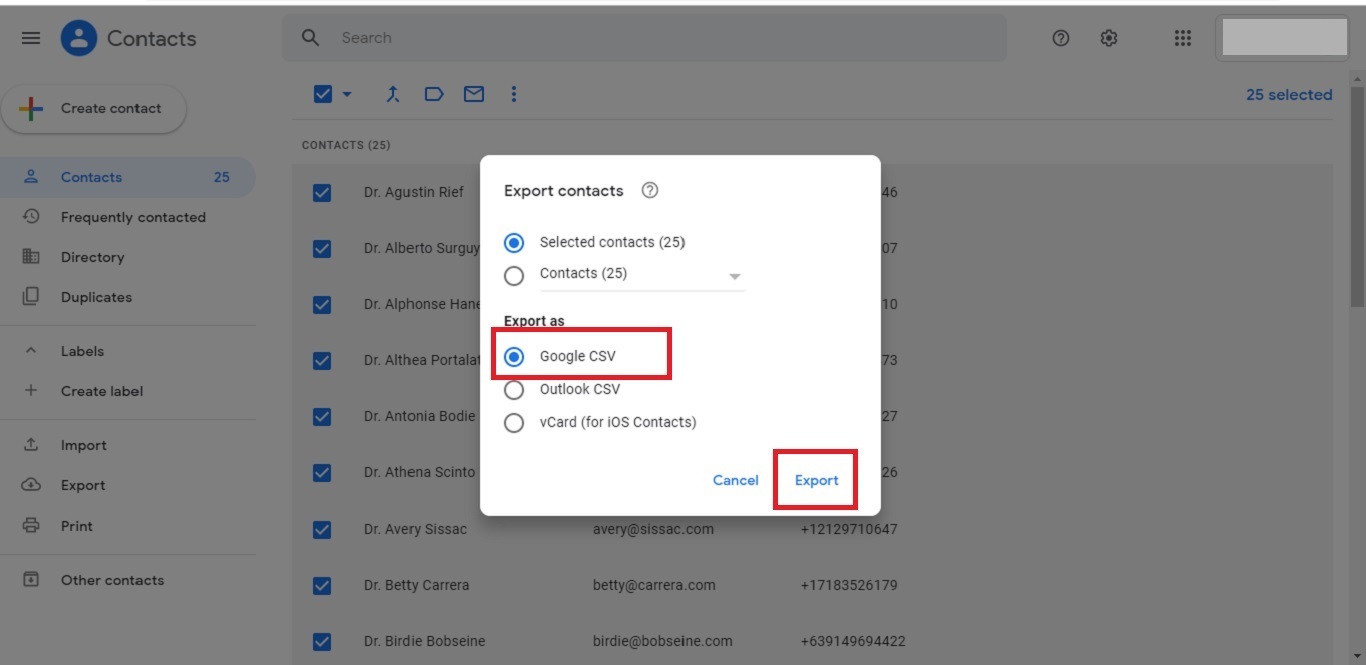This screenshot has width=1366, height=665.
Task: Click the send email toolbar icon
Action: (474, 94)
